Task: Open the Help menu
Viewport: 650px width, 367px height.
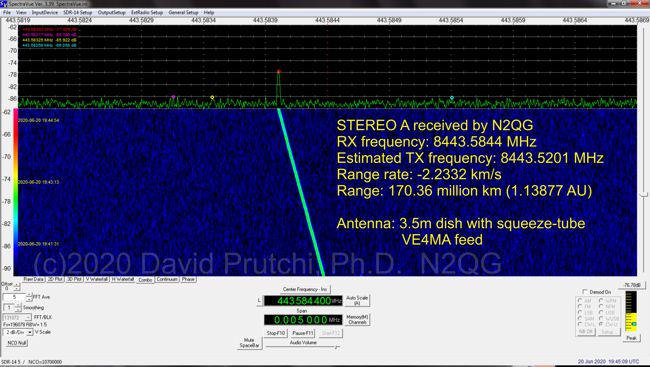Action: tap(209, 12)
